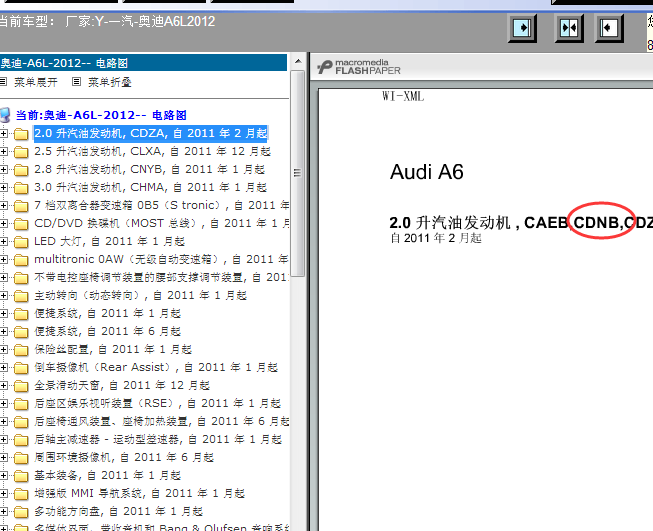Click folder icon of 主动转向
The width and height of the screenshot is (653, 531).
click(x=21, y=296)
